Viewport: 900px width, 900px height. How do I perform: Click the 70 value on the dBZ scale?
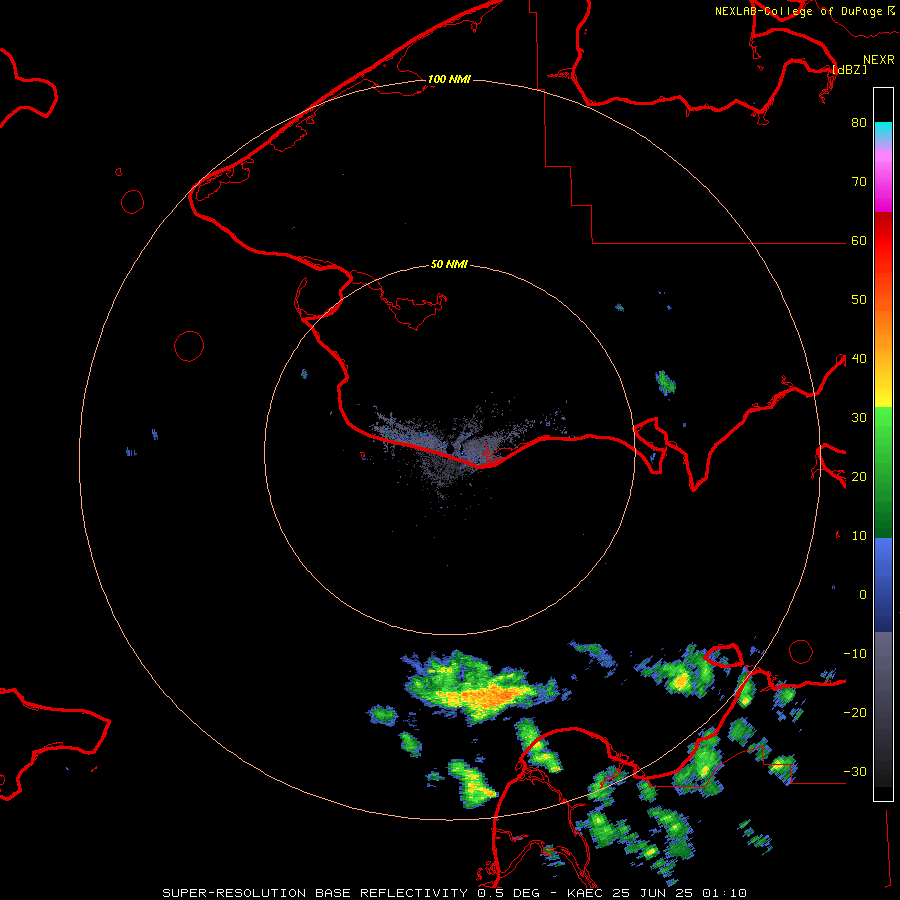tap(859, 182)
